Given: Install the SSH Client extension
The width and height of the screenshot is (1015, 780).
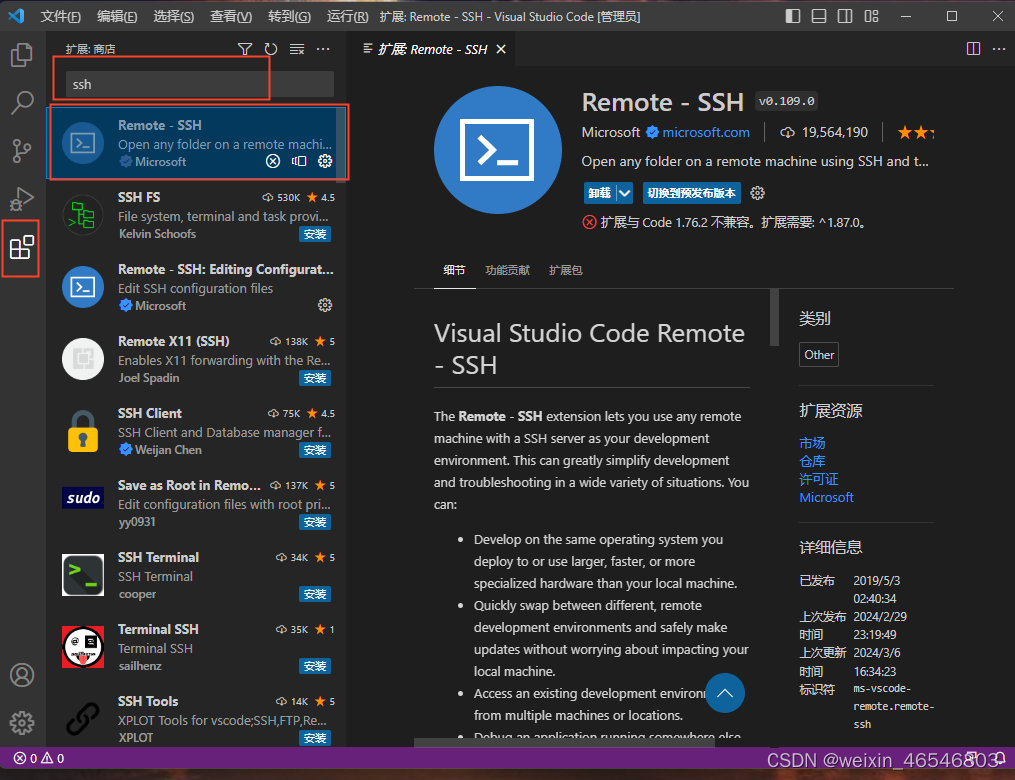Looking at the screenshot, I should (x=315, y=450).
